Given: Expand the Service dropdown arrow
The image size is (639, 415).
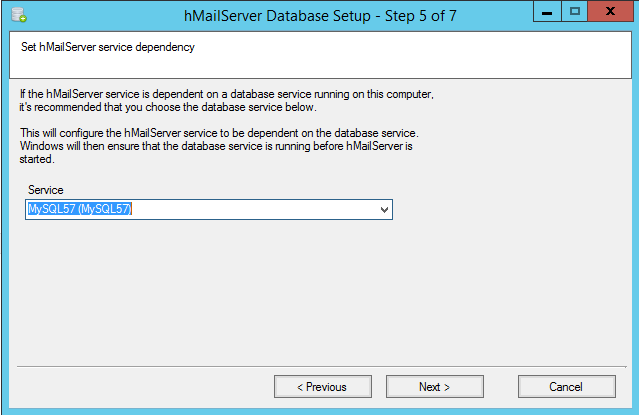Looking at the screenshot, I should pyautogui.click(x=384, y=210).
